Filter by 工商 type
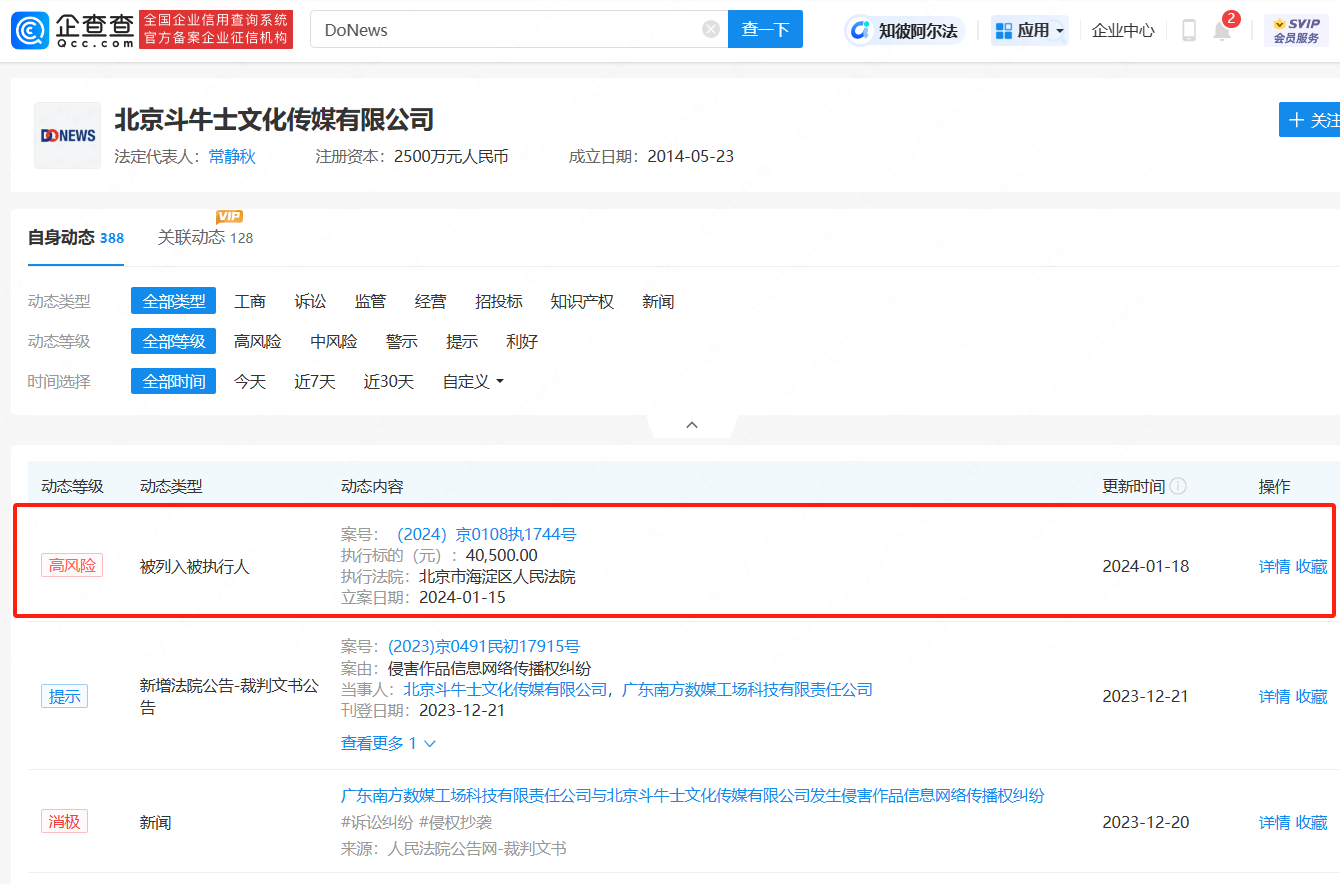The image size is (1340, 884). tap(250, 301)
